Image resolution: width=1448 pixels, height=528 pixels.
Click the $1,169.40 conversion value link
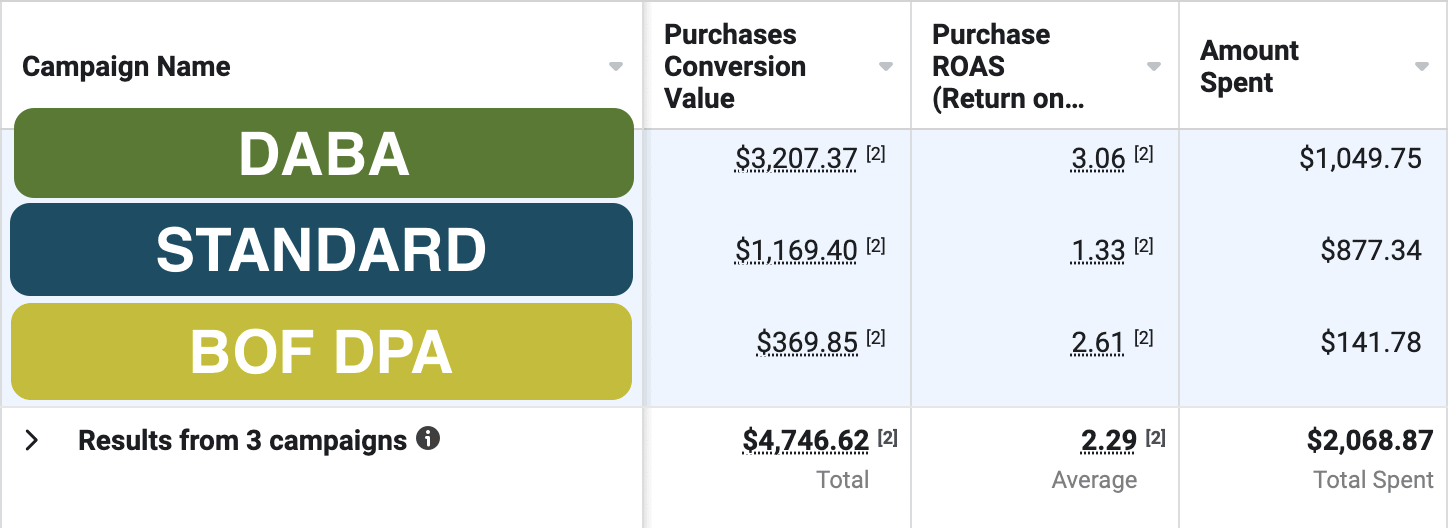[796, 250]
